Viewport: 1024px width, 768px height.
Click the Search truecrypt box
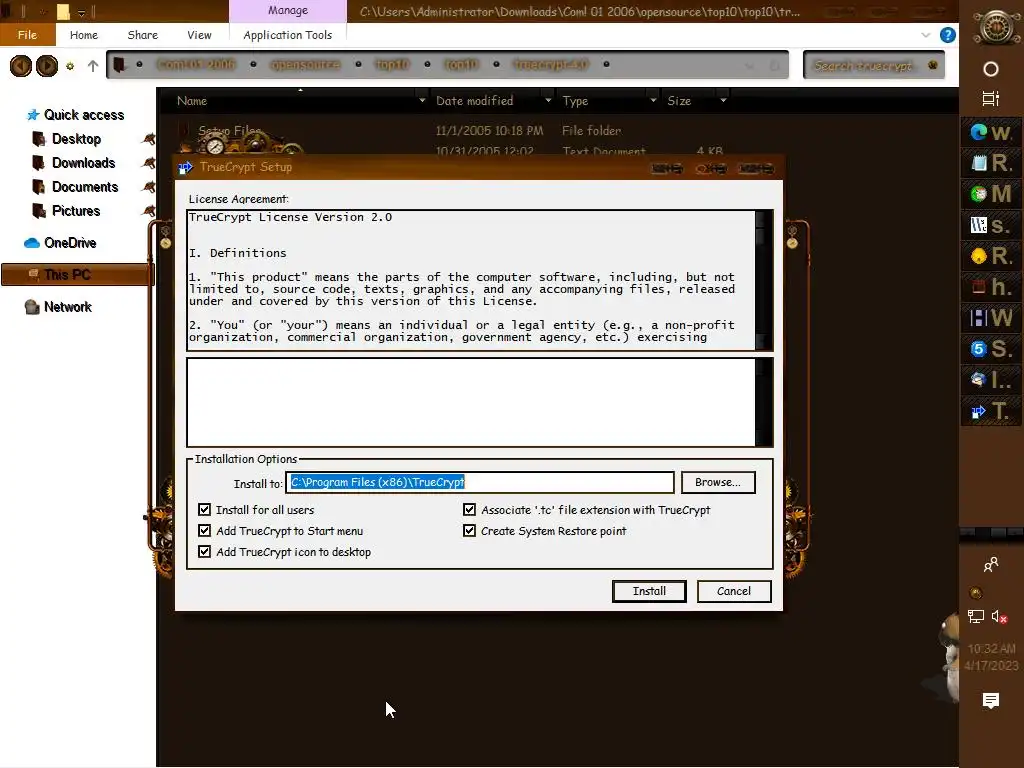[874, 65]
